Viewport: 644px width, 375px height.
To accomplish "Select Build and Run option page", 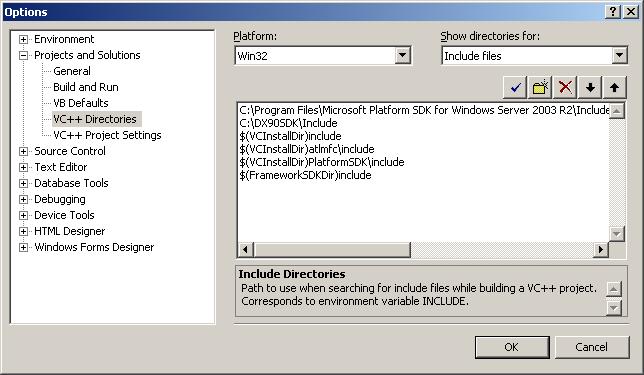I will [86, 87].
